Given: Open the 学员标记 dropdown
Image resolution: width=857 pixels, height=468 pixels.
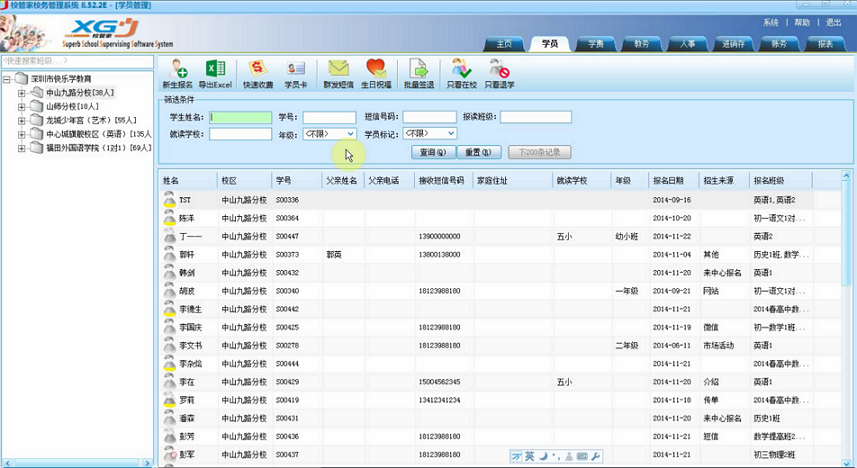Looking at the screenshot, I should point(430,133).
